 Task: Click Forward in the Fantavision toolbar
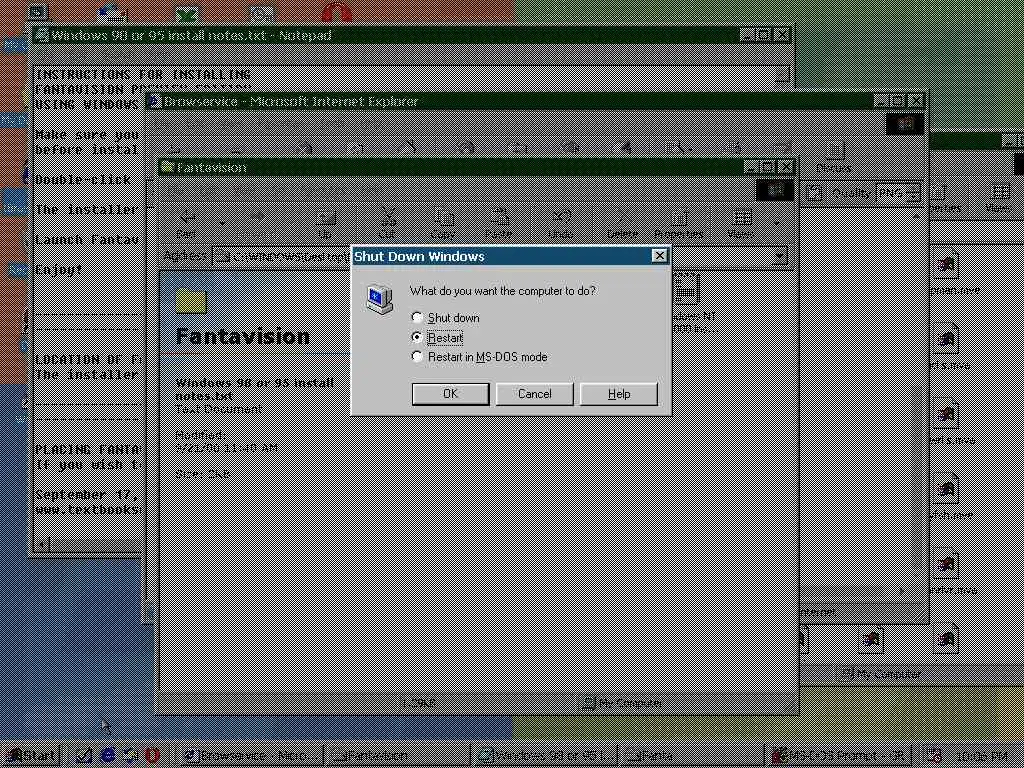click(x=256, y=223)
